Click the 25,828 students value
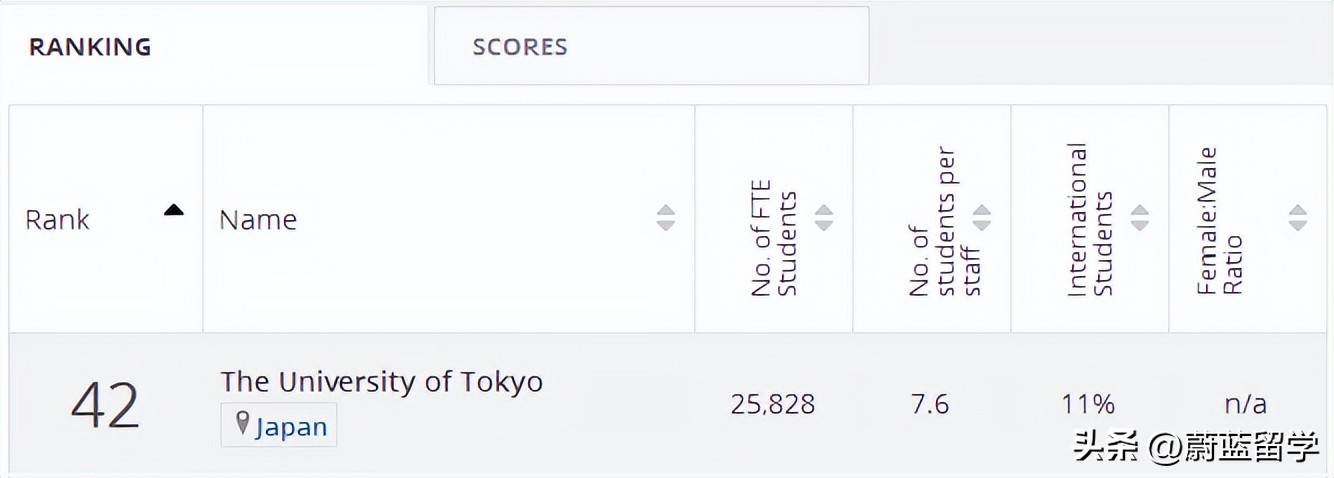The height and width of the screenshot is (478, 1334). [773, 404]
